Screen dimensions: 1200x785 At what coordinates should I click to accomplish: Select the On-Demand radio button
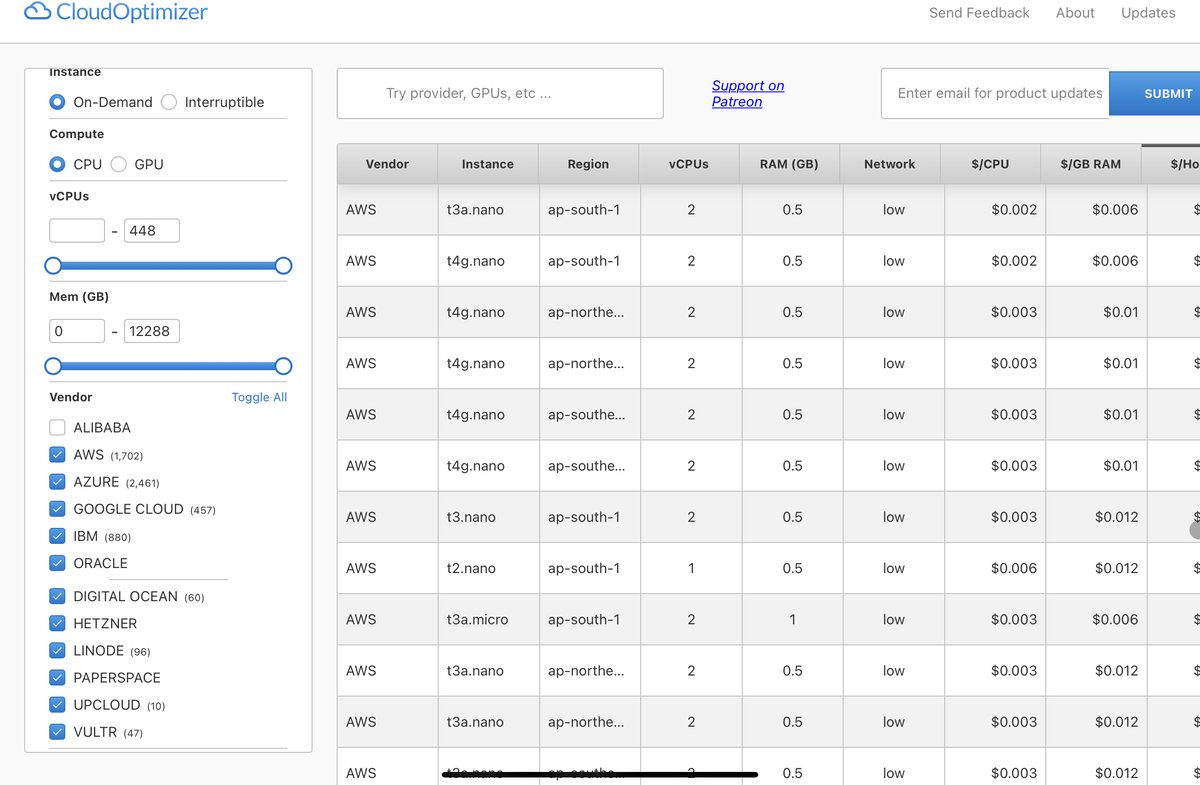click(58, 102)
